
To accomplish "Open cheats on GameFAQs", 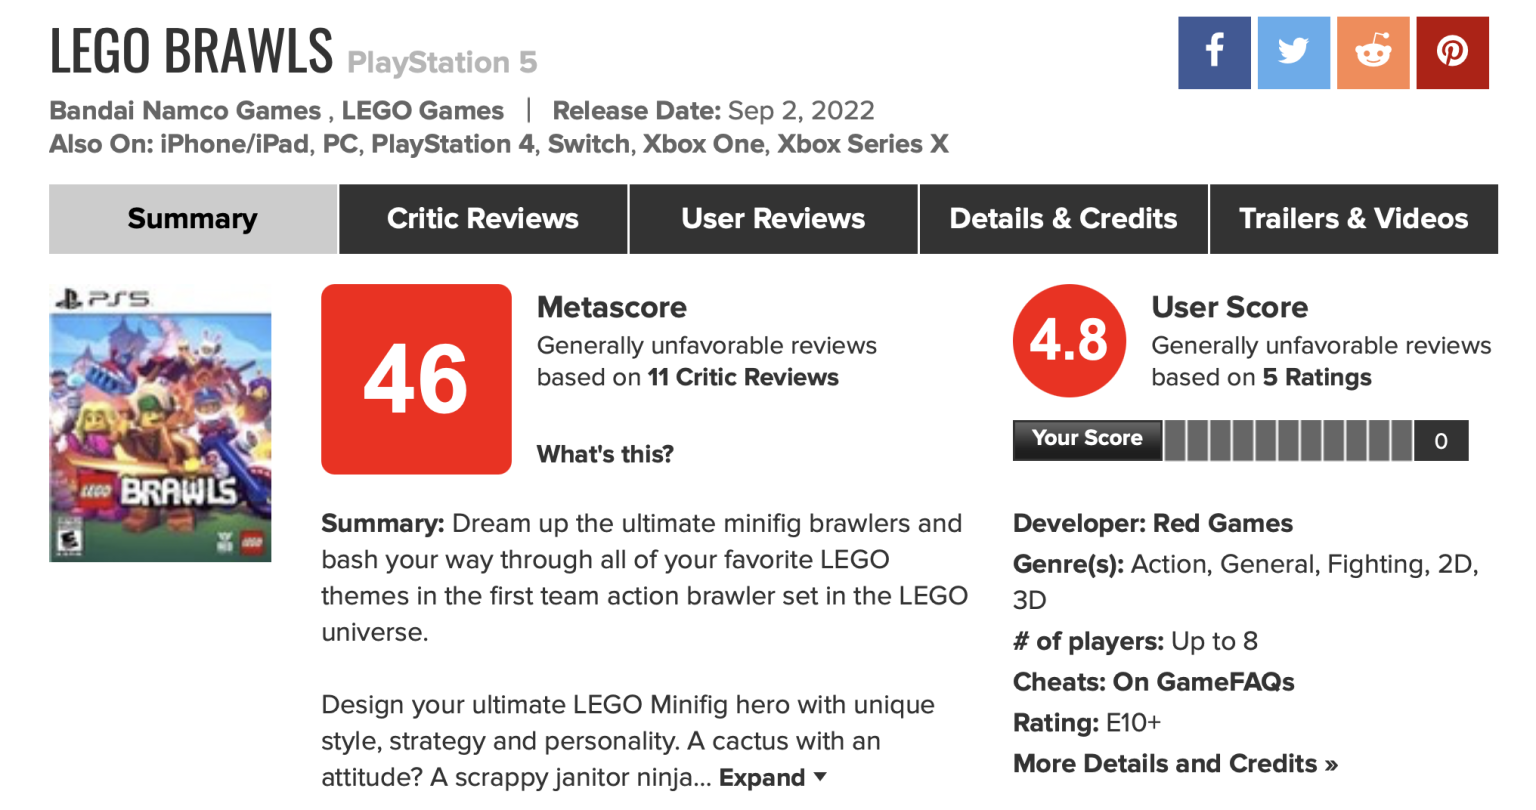I will tap(1205, 681).
